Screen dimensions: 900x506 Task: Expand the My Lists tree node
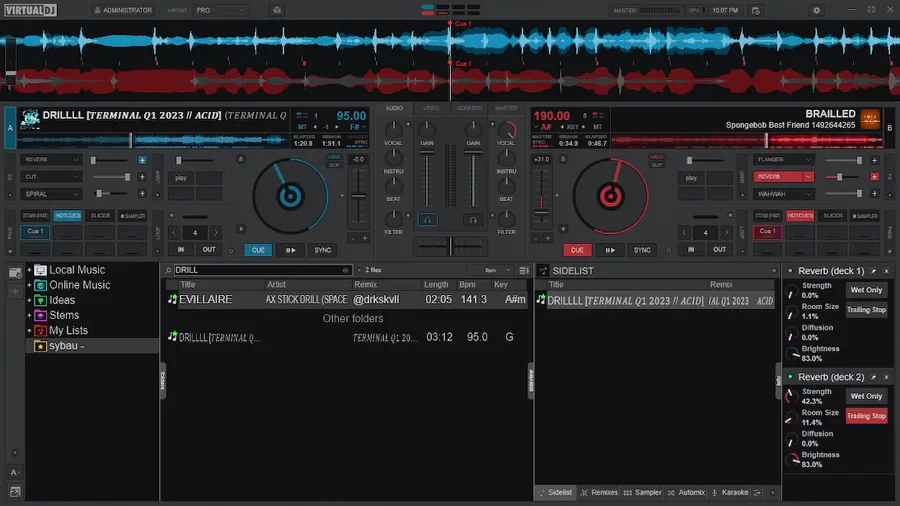tap(29, 330)
